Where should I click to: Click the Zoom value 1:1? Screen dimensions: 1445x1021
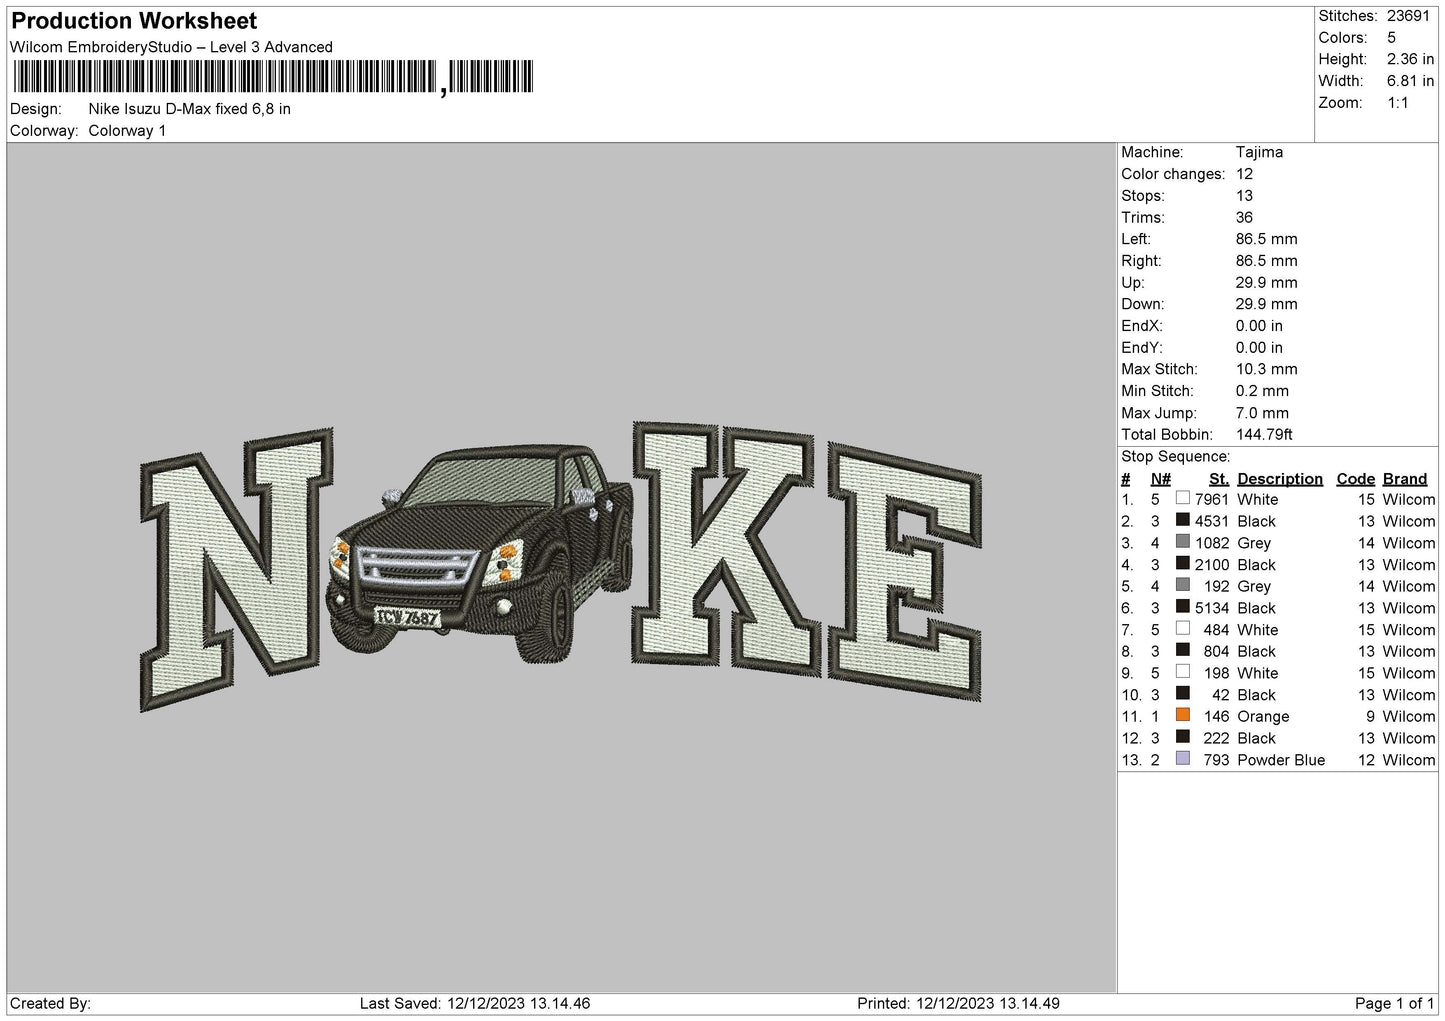1397,103
